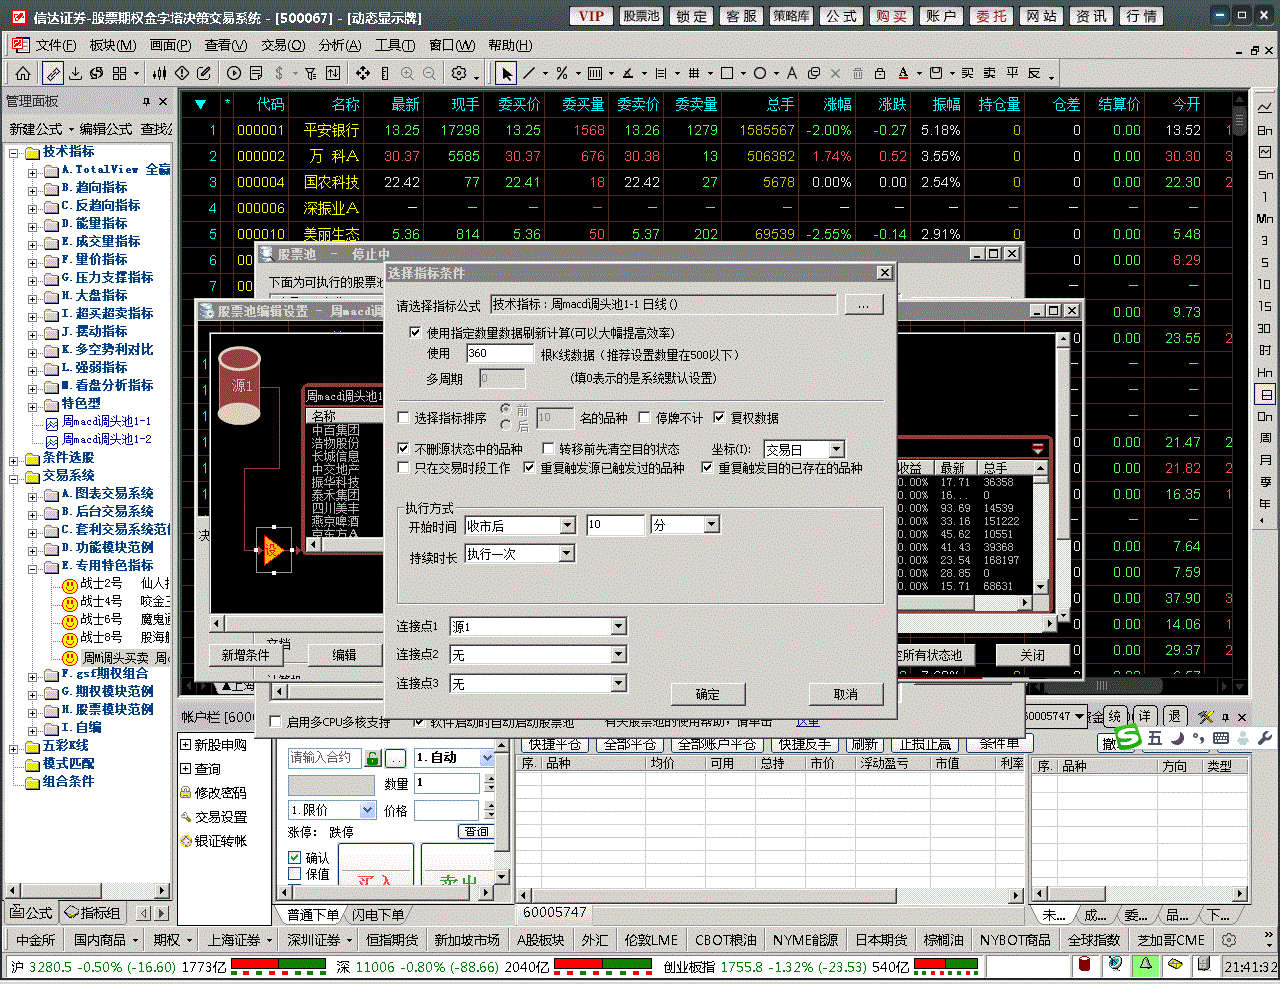1280x984 pixels.
Task: Open the 文件(F) menu
Action: click(x=55, y=45)
